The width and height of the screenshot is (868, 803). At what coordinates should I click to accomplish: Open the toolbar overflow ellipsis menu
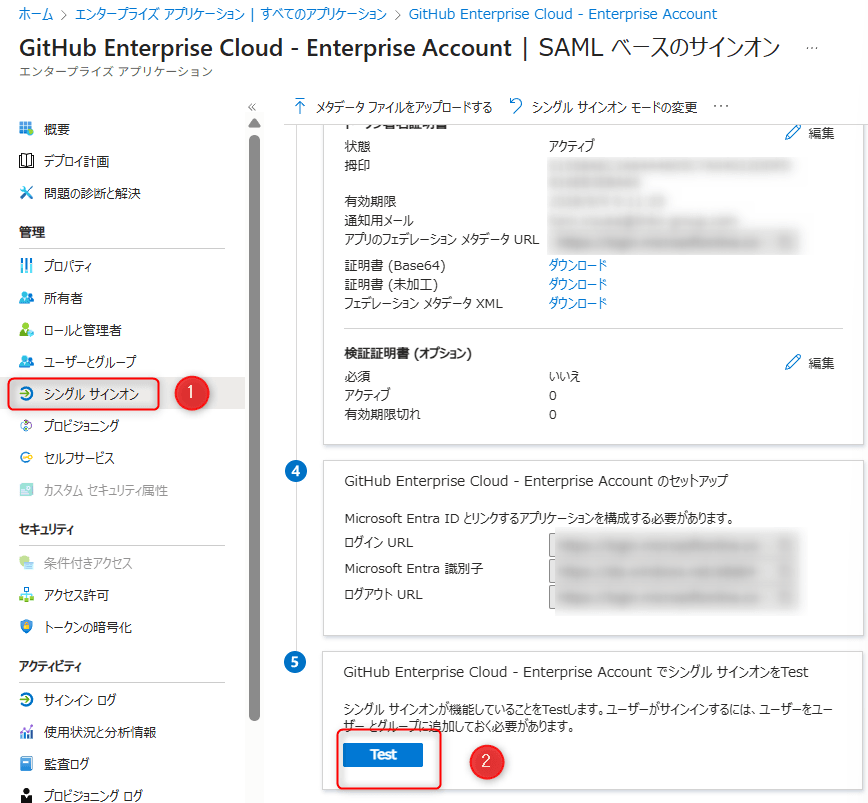721,106
